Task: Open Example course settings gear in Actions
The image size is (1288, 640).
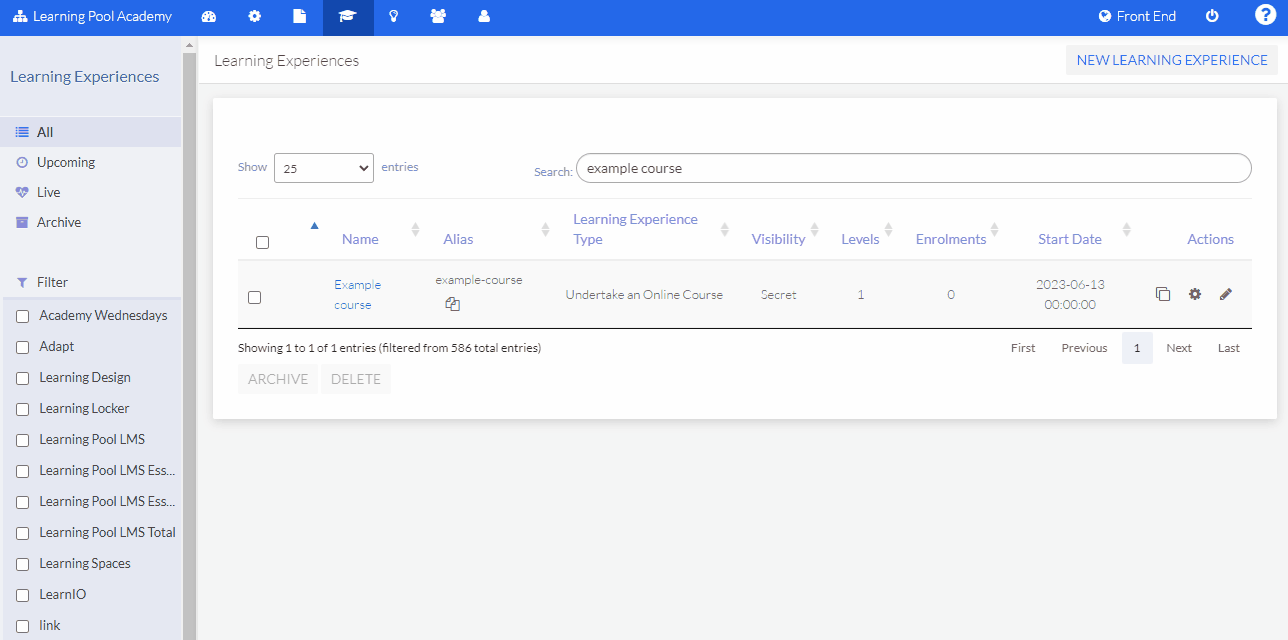Action: (1195, 294)
